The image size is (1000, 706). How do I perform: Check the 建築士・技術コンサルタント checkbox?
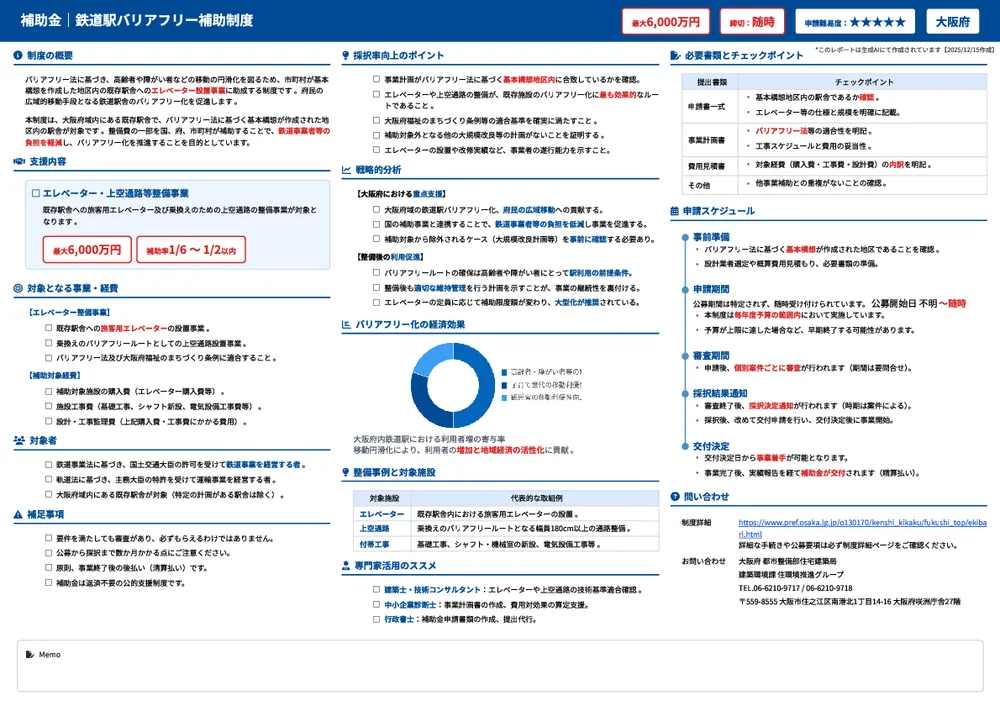[375, 590]
